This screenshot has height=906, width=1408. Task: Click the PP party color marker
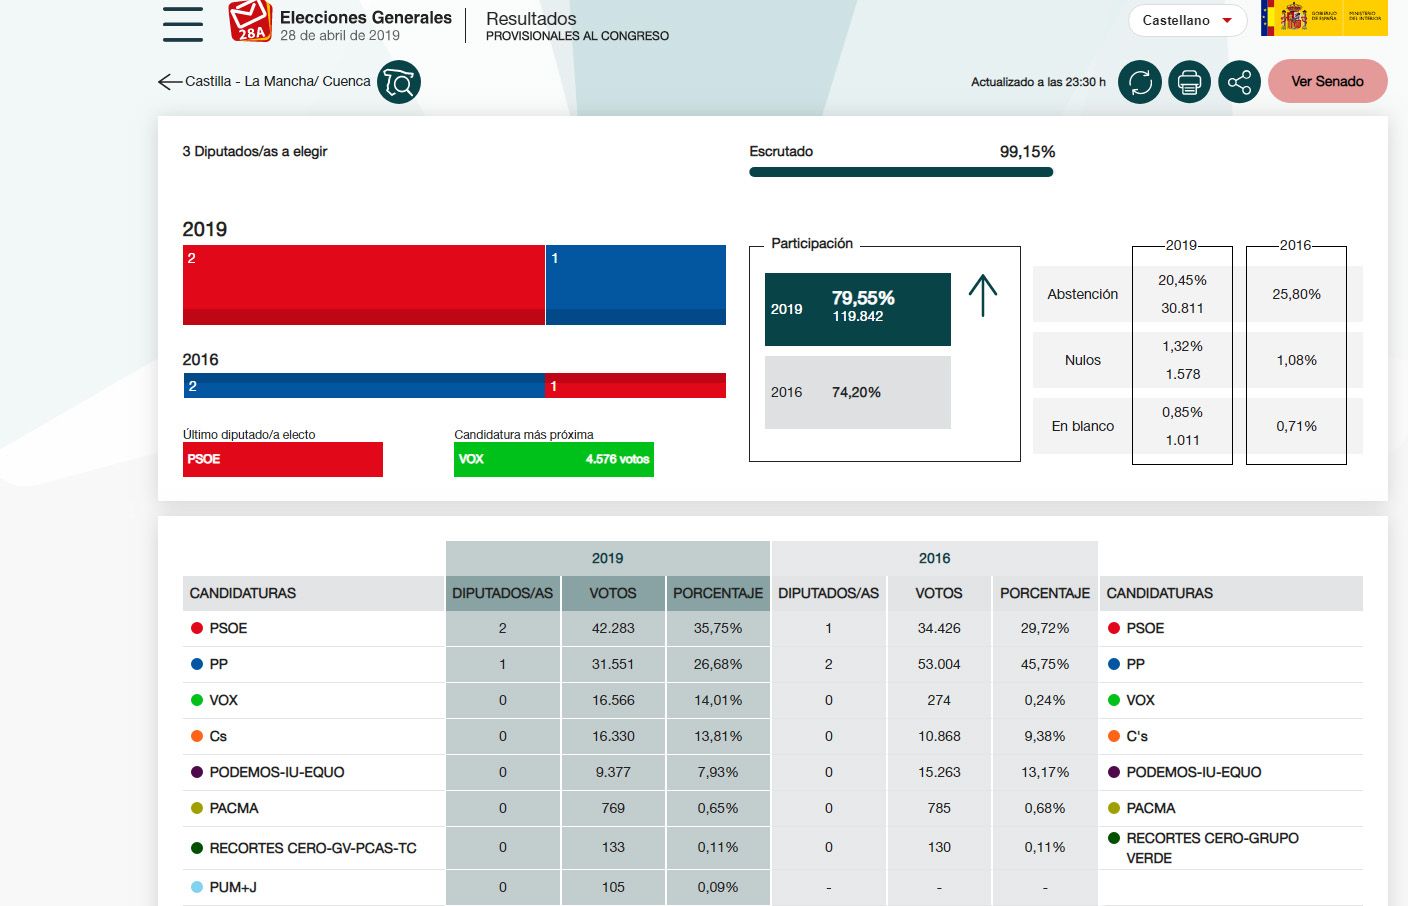(x=195, y=664)
